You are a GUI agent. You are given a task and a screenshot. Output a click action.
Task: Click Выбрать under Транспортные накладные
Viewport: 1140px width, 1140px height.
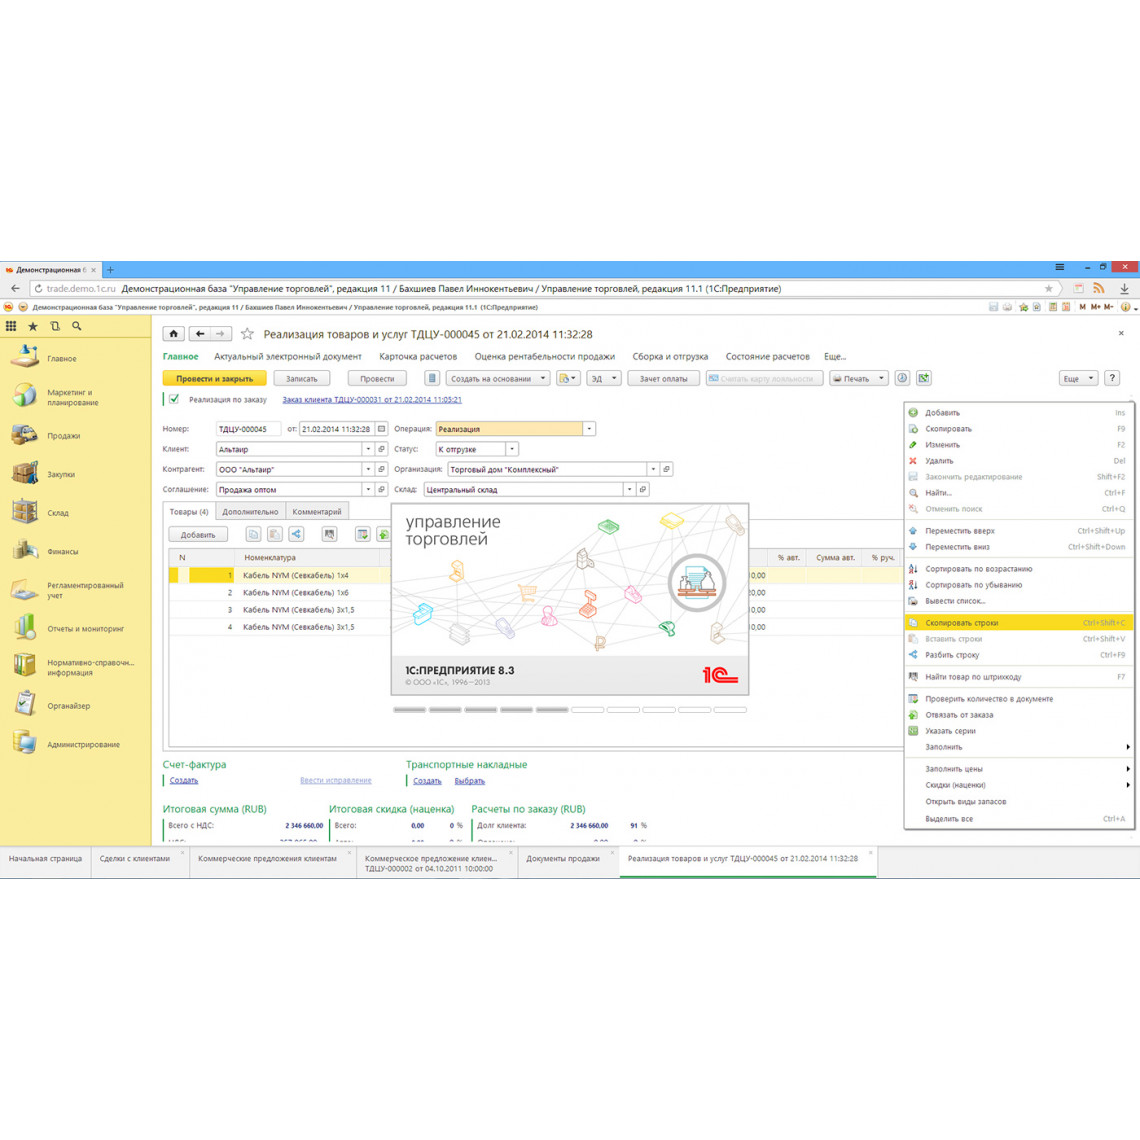(x=470, y=781)
